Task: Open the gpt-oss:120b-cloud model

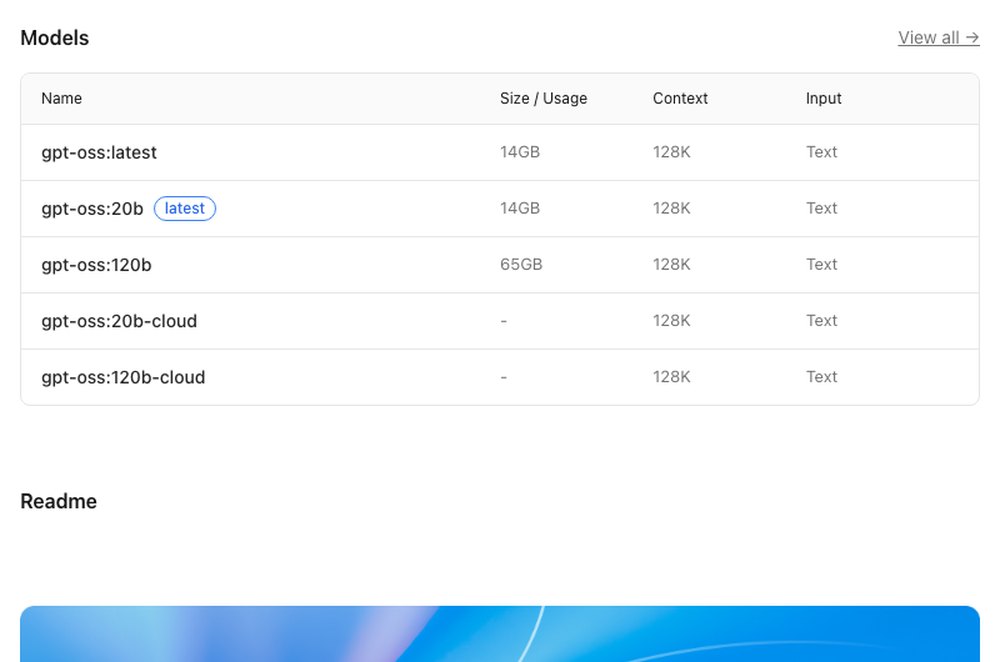Action: (123, 377)
